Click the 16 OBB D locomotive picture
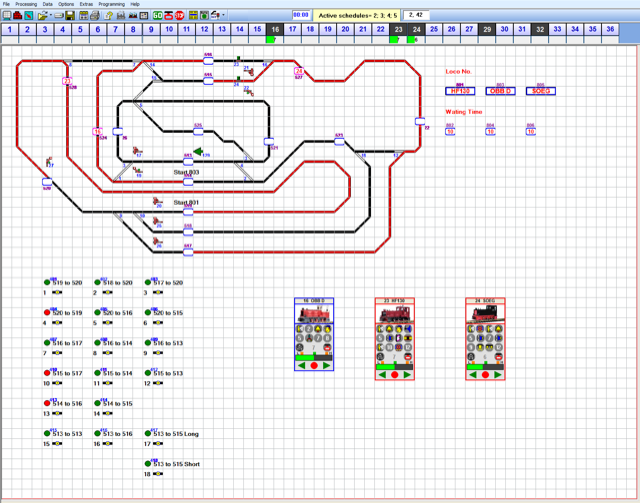The height and width of the screenshot is (503, 640). [315, 317]
